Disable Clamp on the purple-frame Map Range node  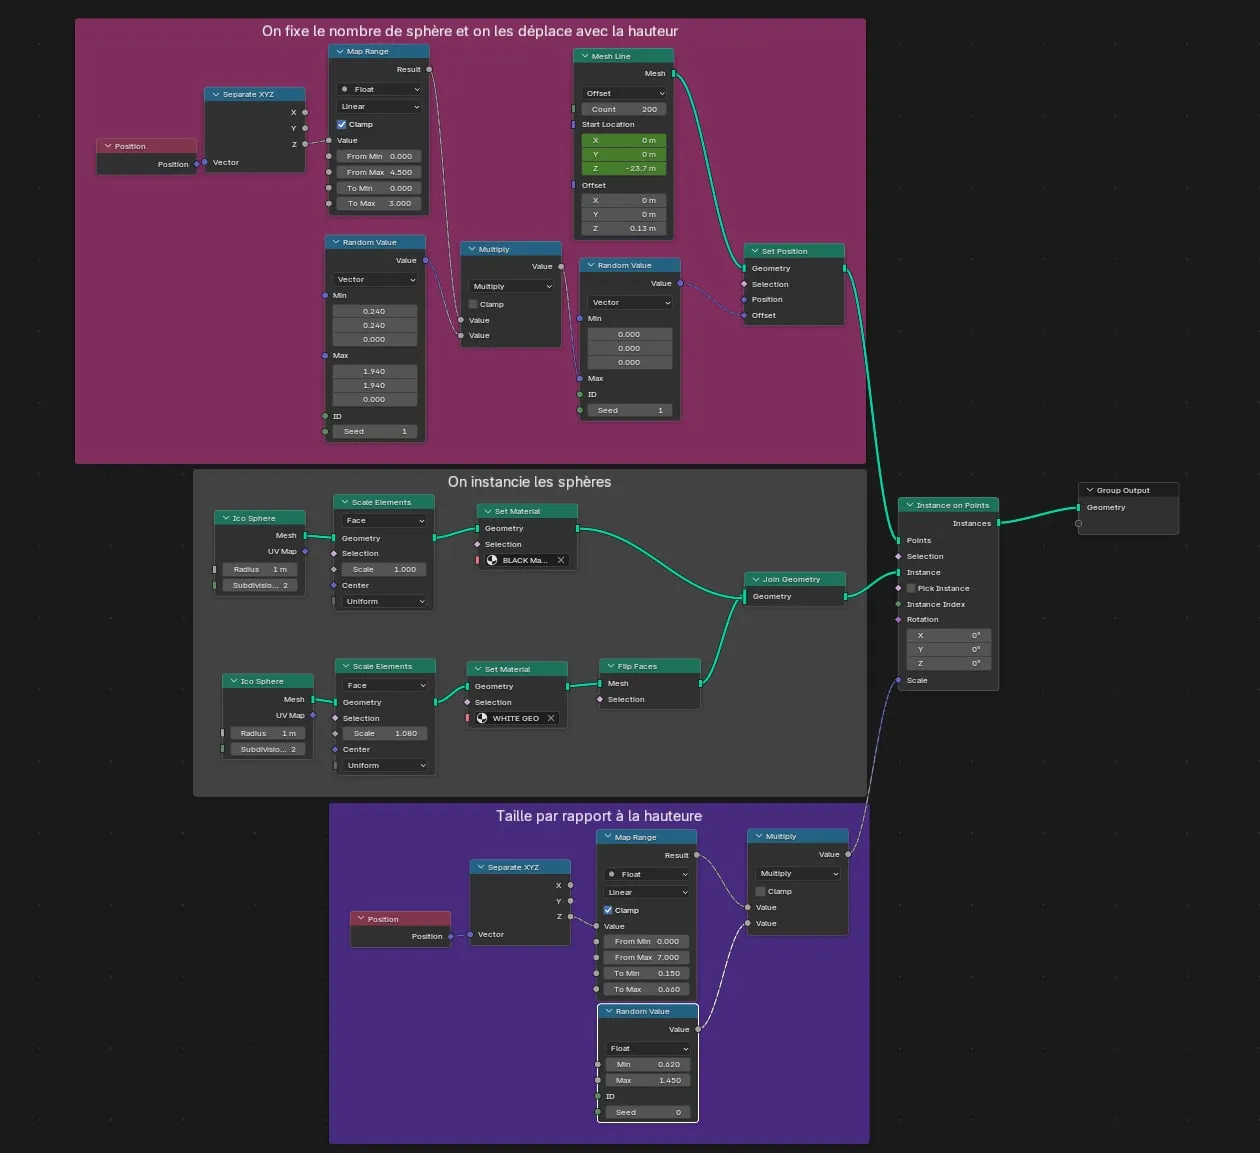pyautogui.click(x=608, y=910)
